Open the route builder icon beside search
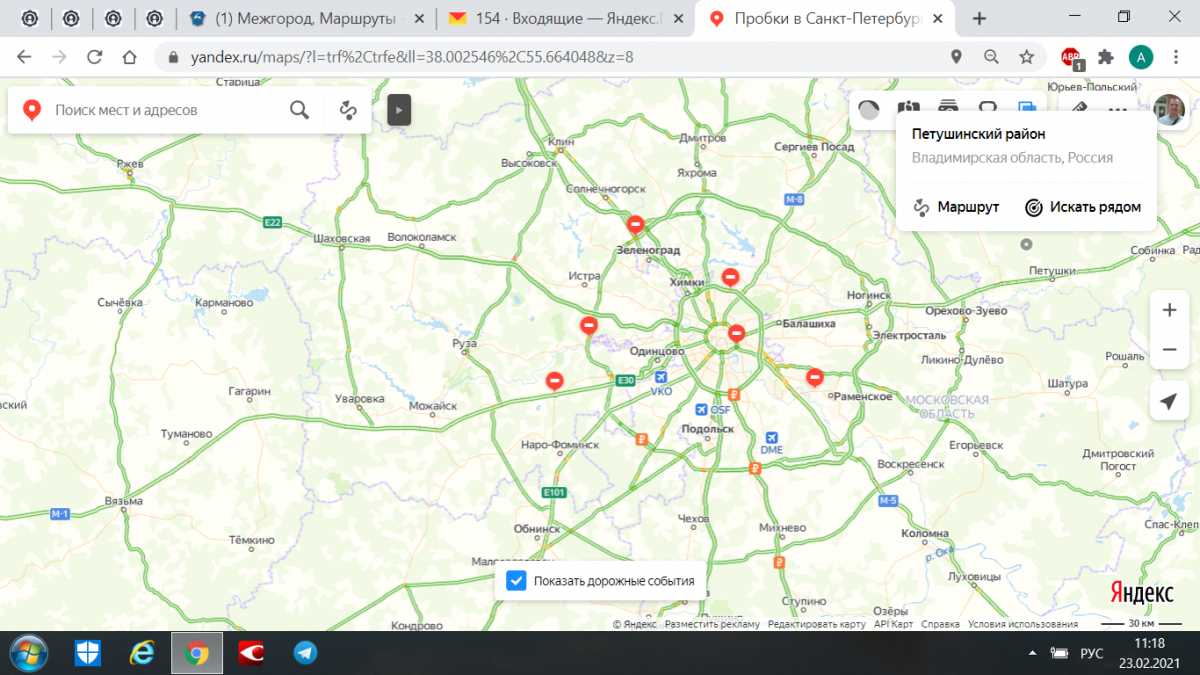Image resolution: width=1200 pixels, height=675 pixels. [348, 110]
